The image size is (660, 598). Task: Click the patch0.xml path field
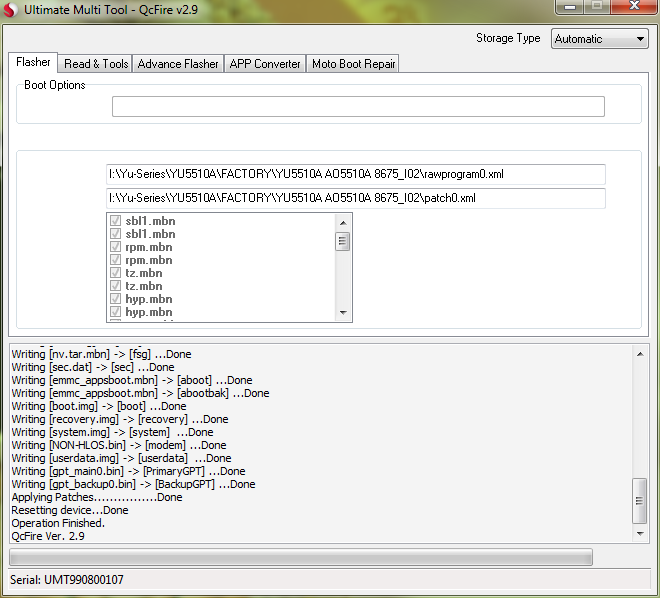tap(356, 198)
